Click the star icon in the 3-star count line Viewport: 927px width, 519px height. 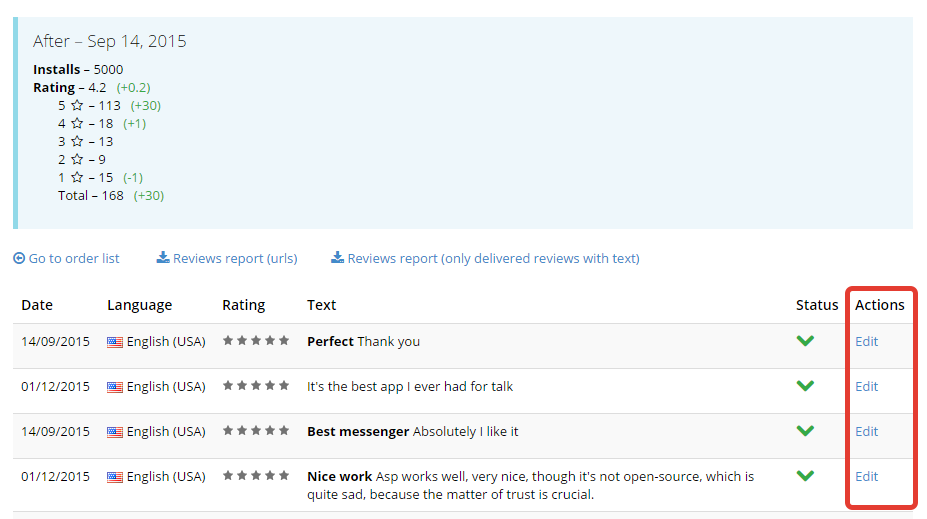tap(77, 141)
